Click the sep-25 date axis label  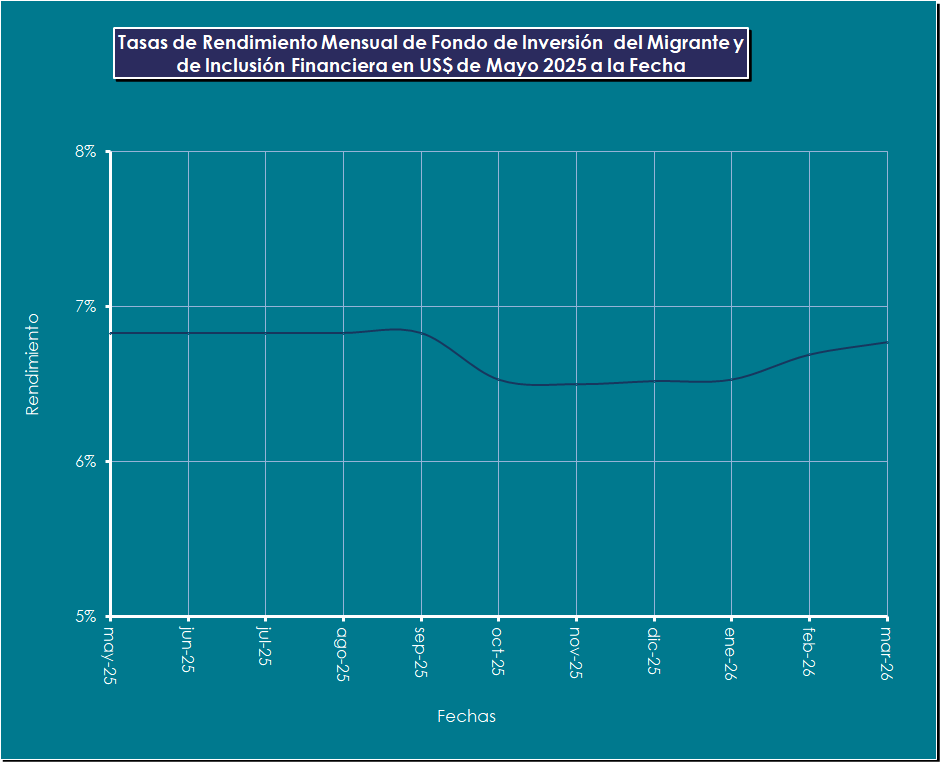click(421, 652)
